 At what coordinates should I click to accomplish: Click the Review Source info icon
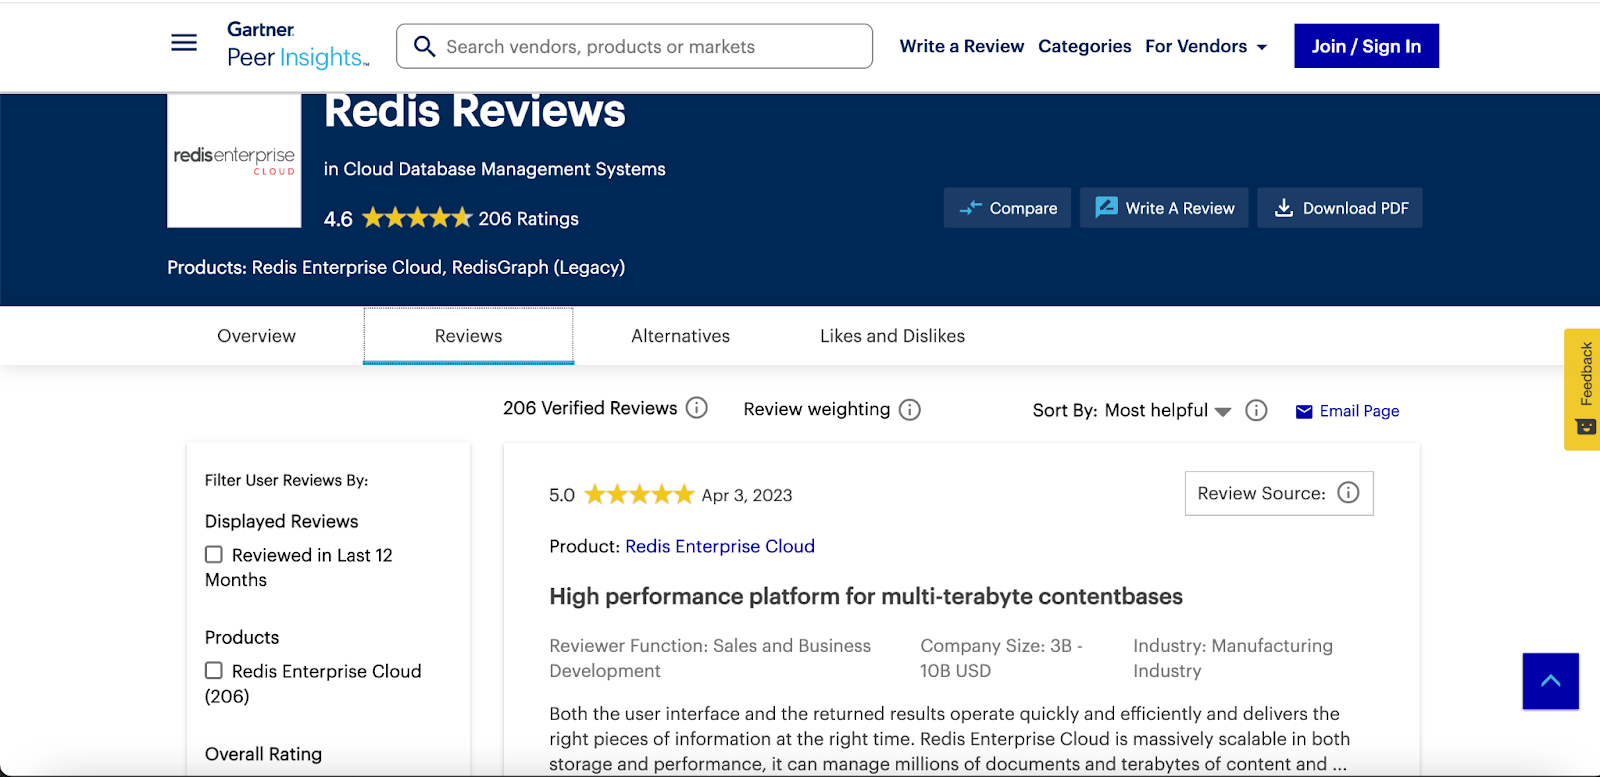coord(1348,493)
